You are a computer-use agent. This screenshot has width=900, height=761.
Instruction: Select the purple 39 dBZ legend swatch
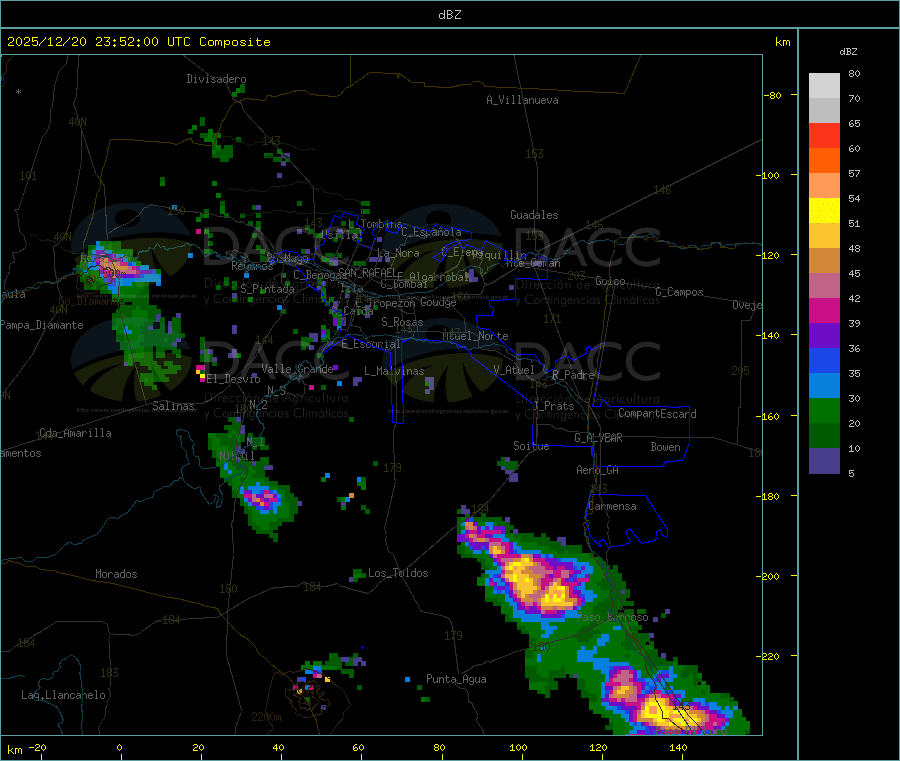(824, 336)
